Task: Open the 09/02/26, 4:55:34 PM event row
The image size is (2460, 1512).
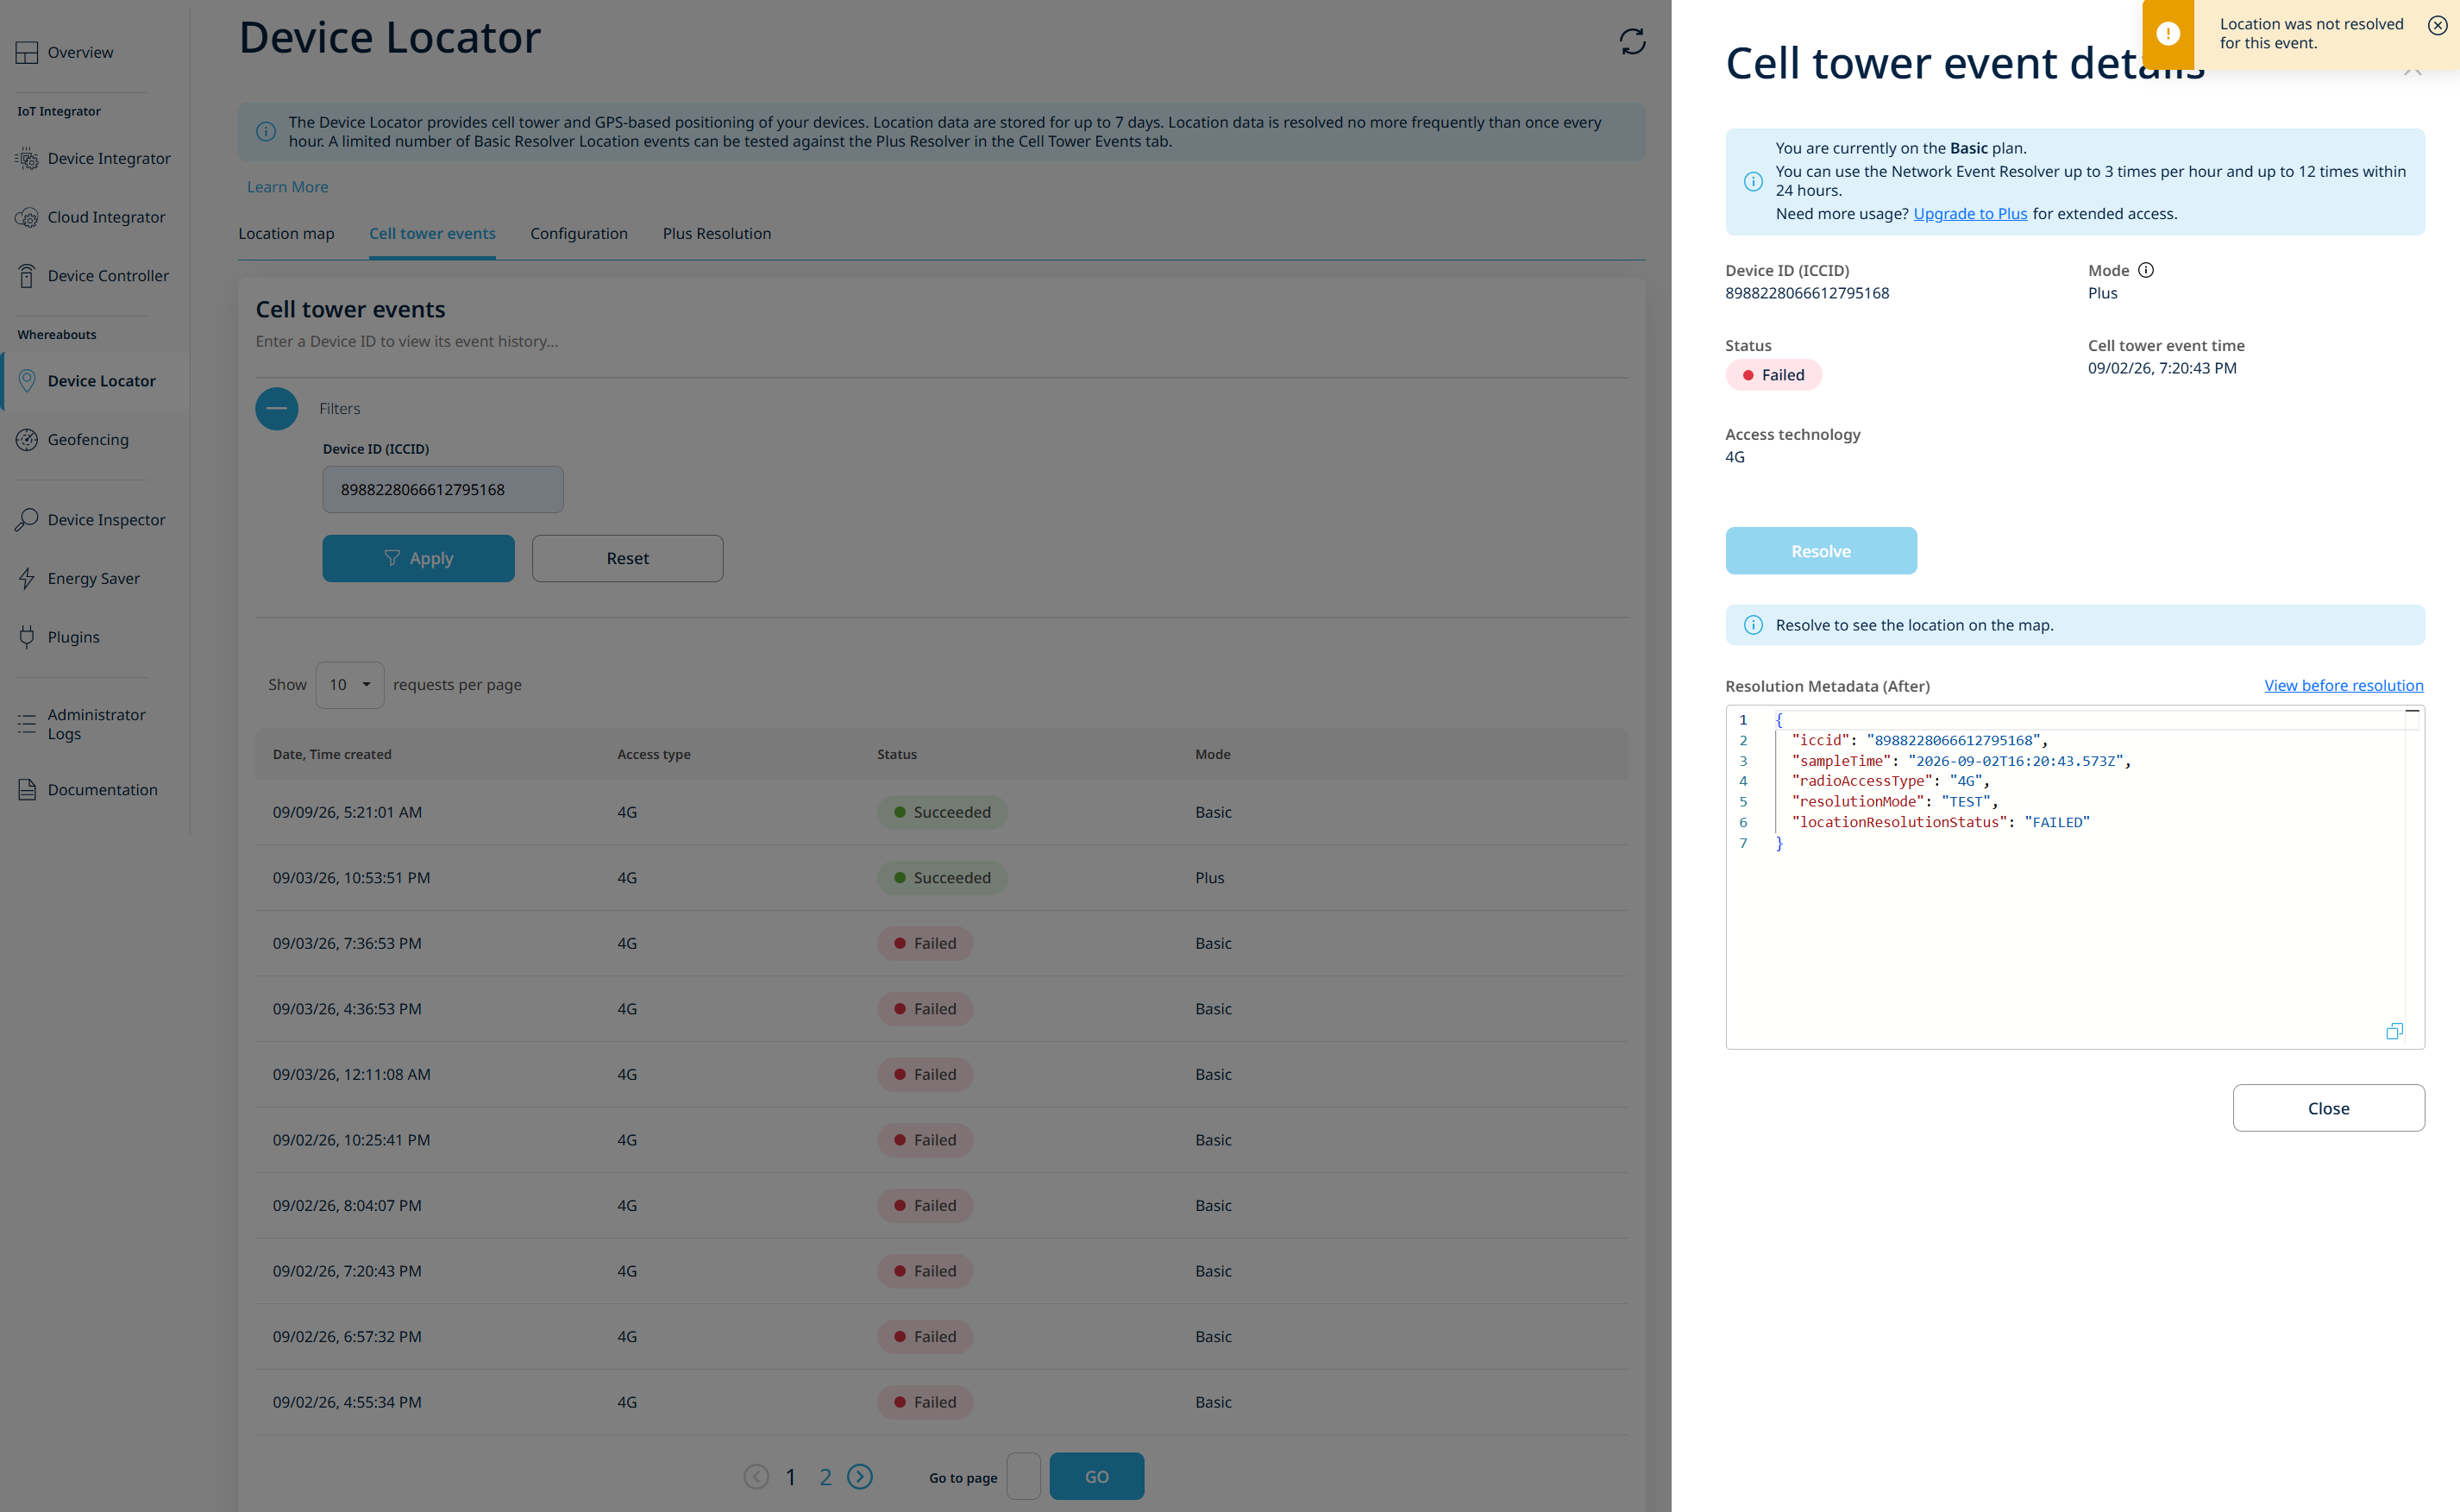Action: (x=941, y=1402)
